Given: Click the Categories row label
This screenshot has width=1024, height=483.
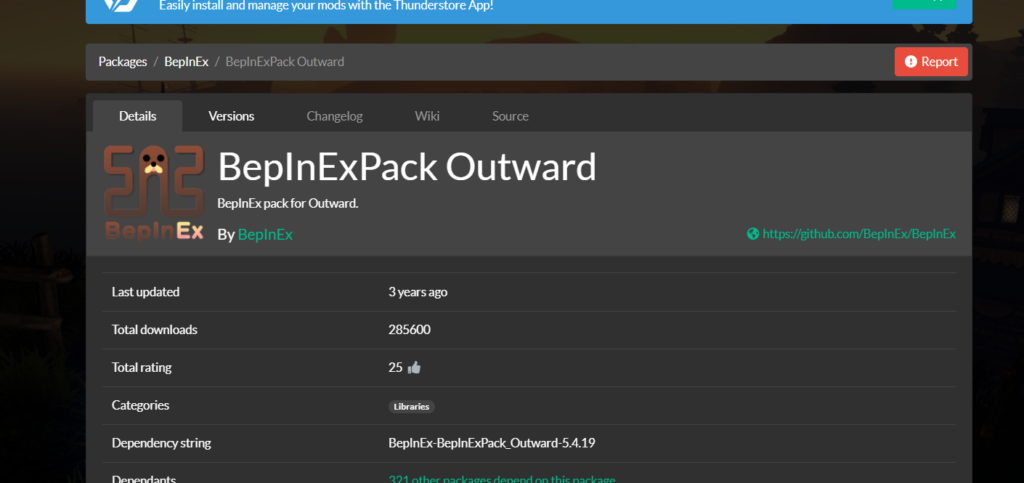Looking at the screenshot, I should click(x=140, y=405).
